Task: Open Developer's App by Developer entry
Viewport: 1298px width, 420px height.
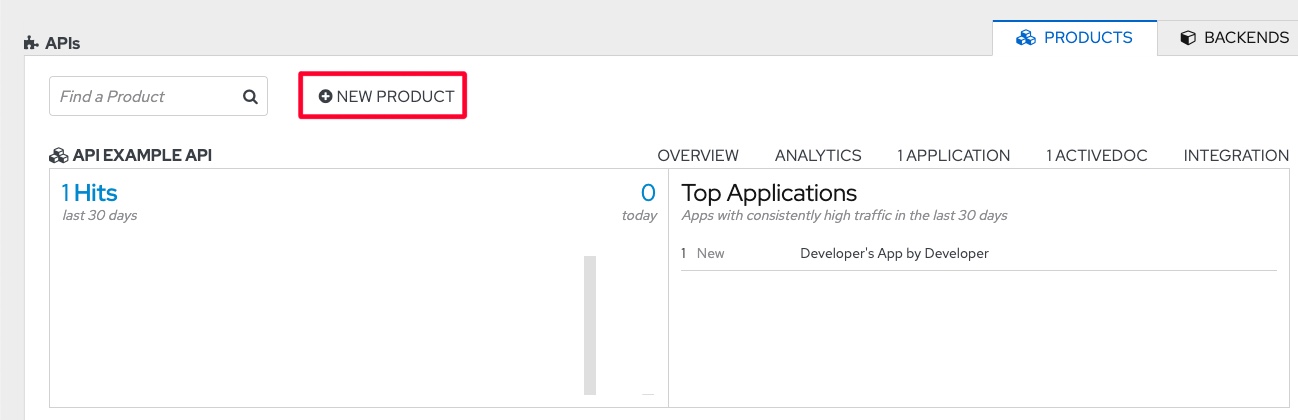Action: coord(894,254)
